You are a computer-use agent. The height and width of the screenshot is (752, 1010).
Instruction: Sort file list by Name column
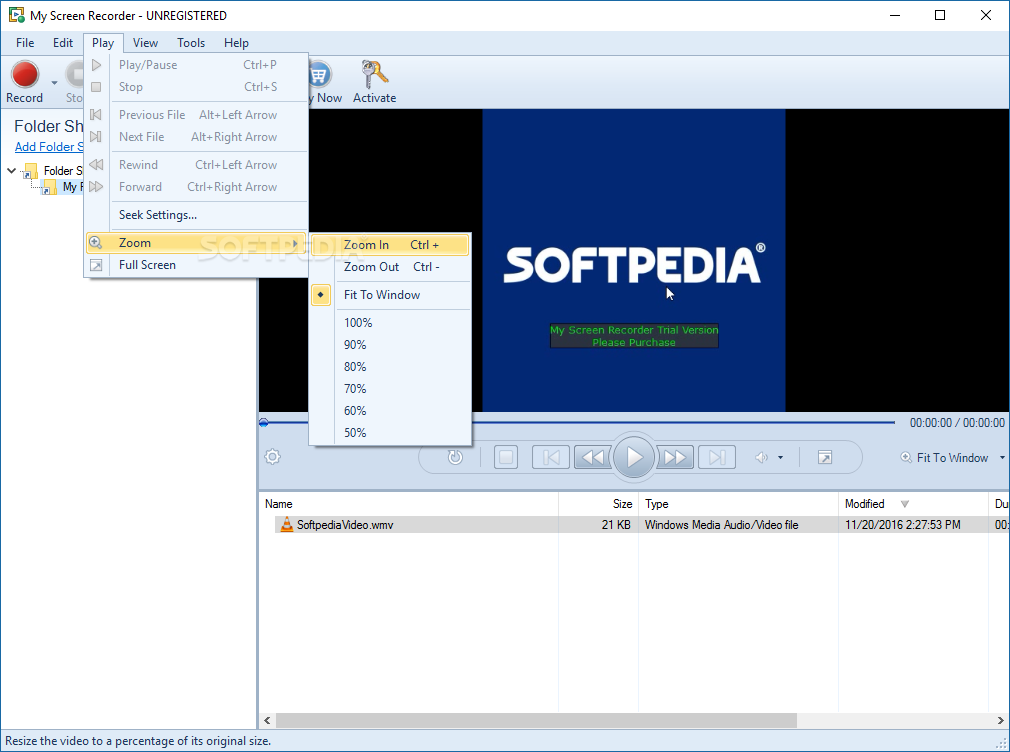[x=408, y=504]
